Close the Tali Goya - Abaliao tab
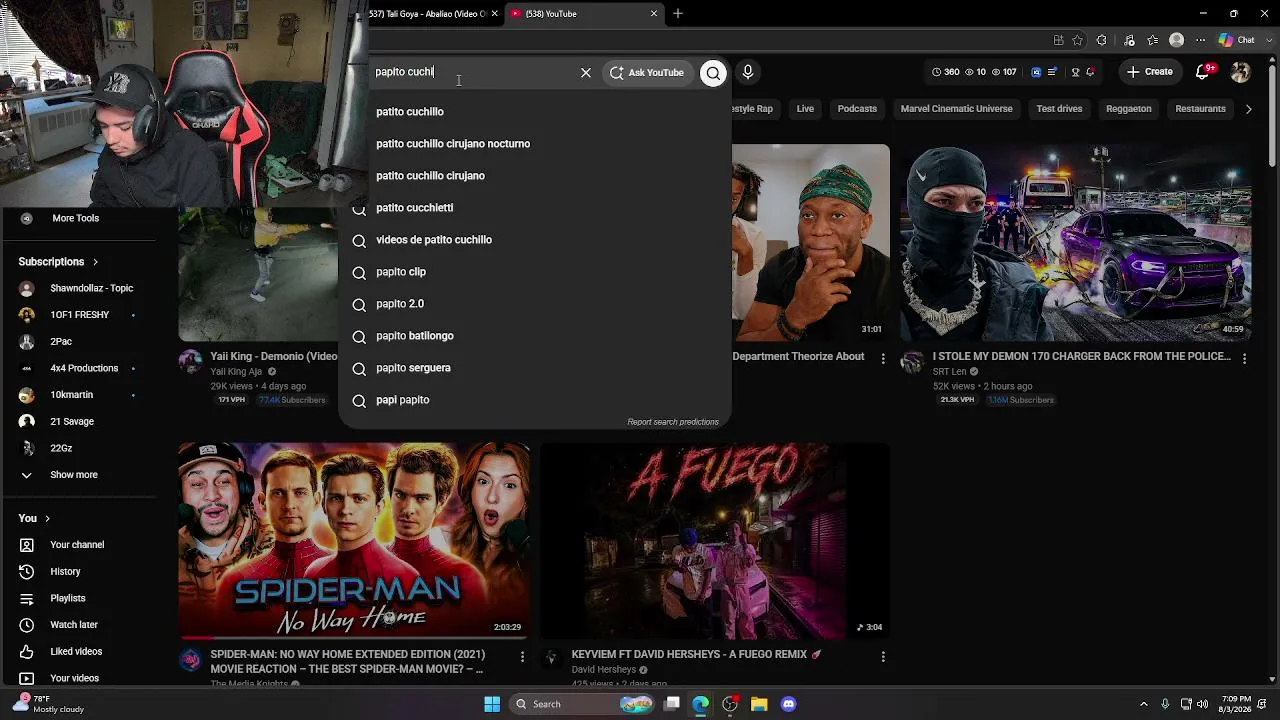1280x720 pixels. (494, 13)
